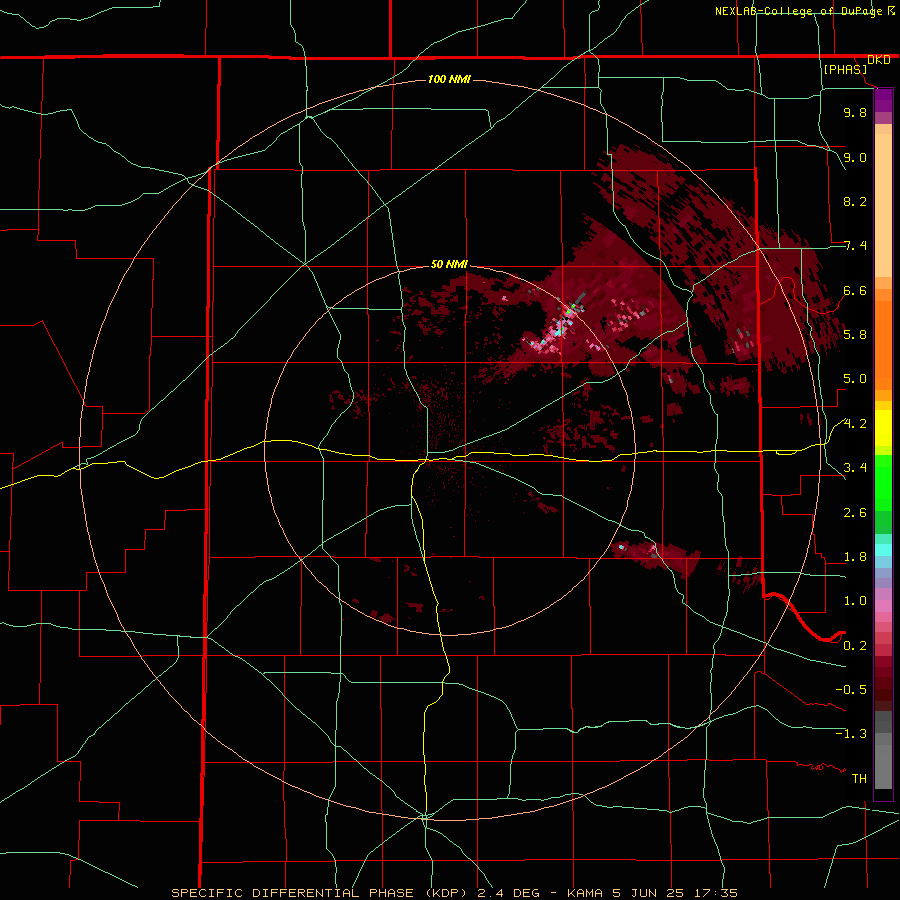
Task: Click the 8.2 color scale value
Action: pos(855,201)
